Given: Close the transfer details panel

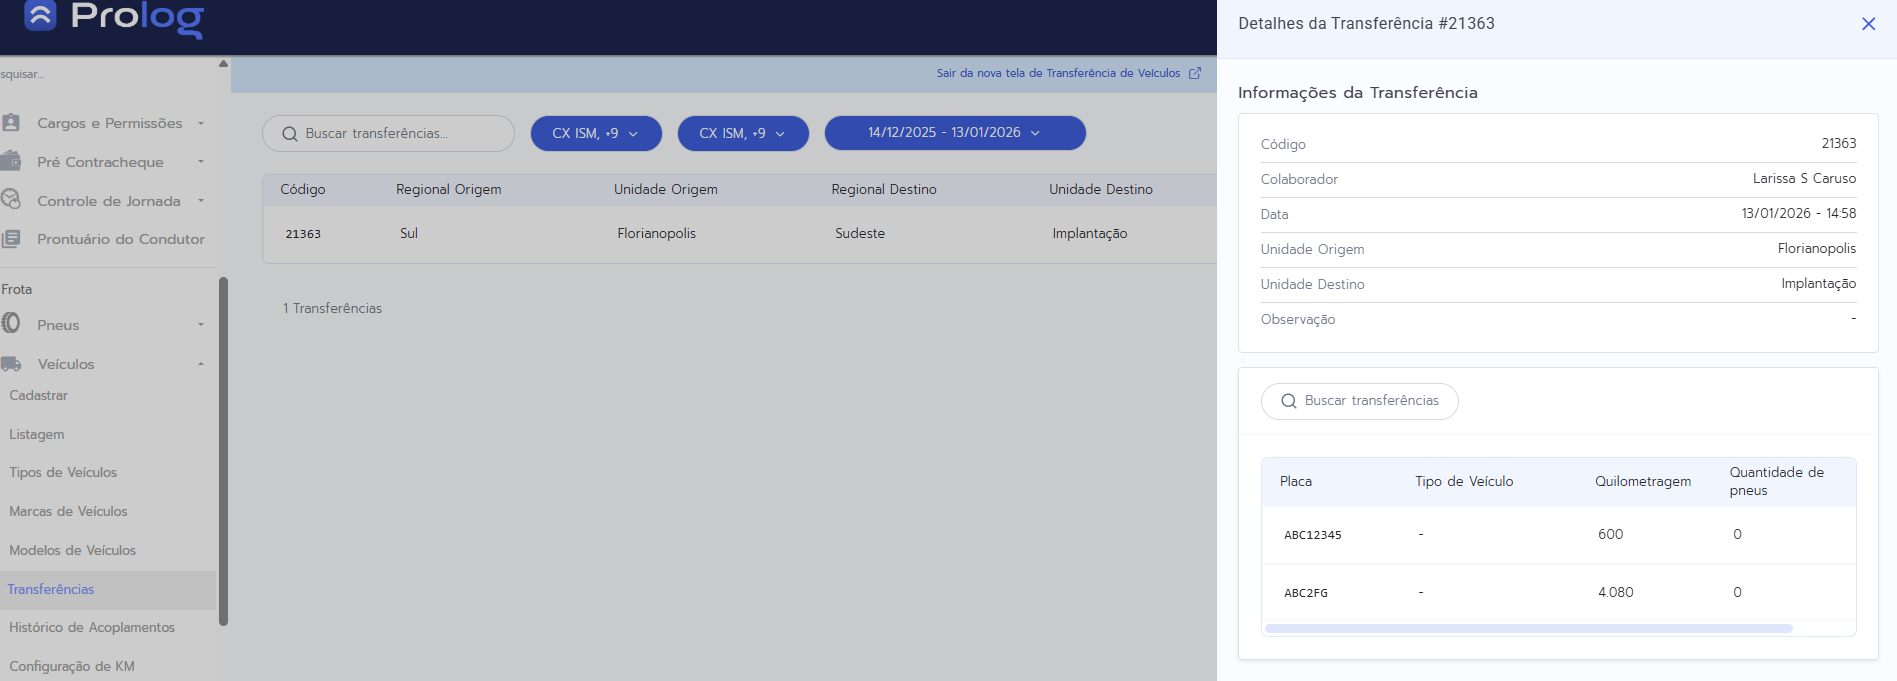Looking at the screenshot, I should pyautogui.click(x=1867, y=24).
